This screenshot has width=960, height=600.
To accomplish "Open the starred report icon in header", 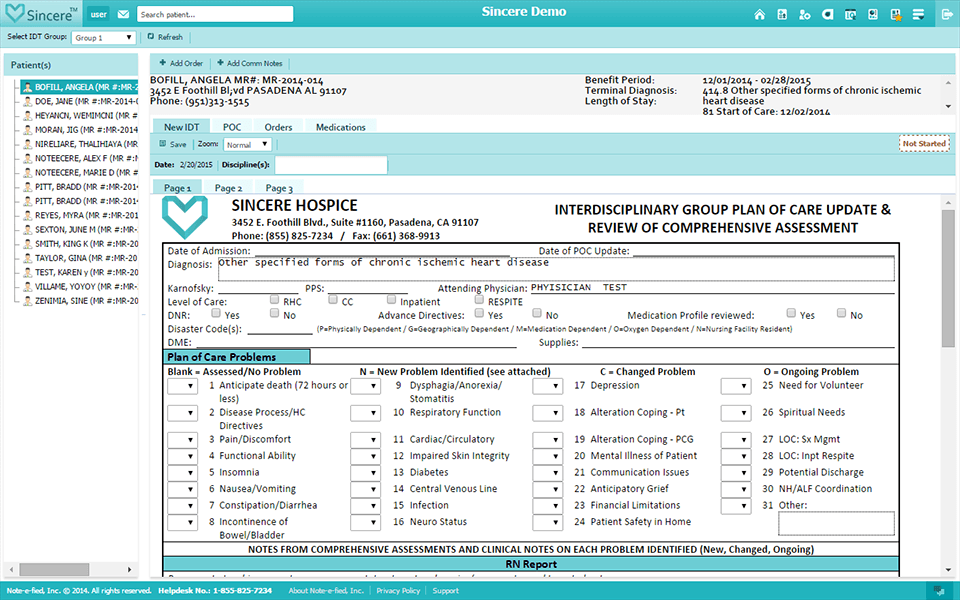I will pyautogui.click(x=896, y=14).
